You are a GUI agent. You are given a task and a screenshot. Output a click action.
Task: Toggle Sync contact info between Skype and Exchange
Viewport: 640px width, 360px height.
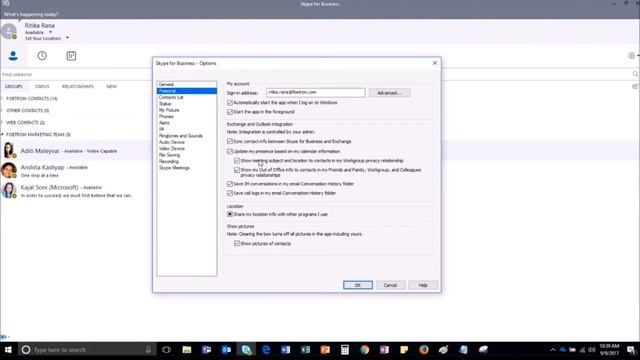pos(230,141)
